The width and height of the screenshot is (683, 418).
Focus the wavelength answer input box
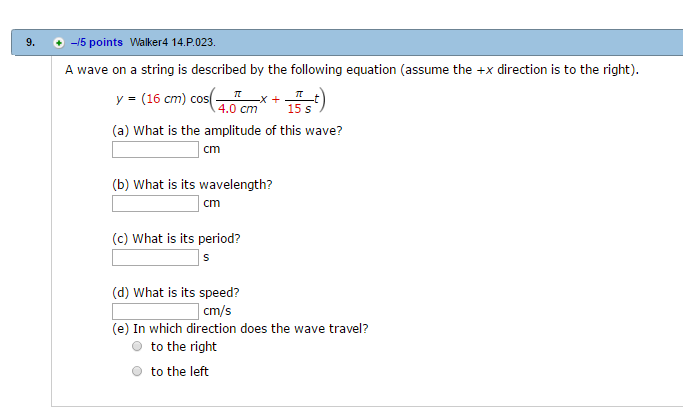tap(155, 204)
